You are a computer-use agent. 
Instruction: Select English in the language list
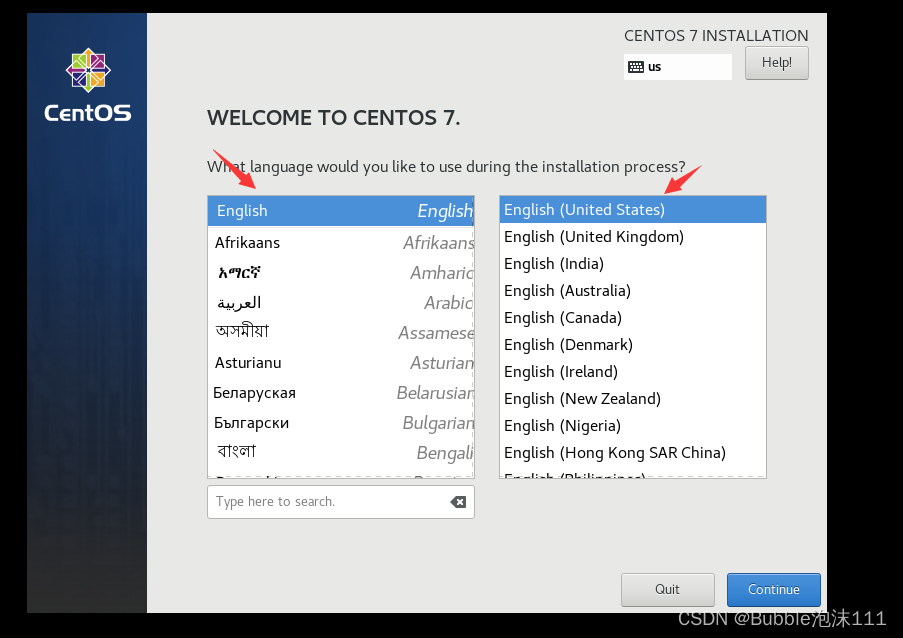tap(341, 211)
